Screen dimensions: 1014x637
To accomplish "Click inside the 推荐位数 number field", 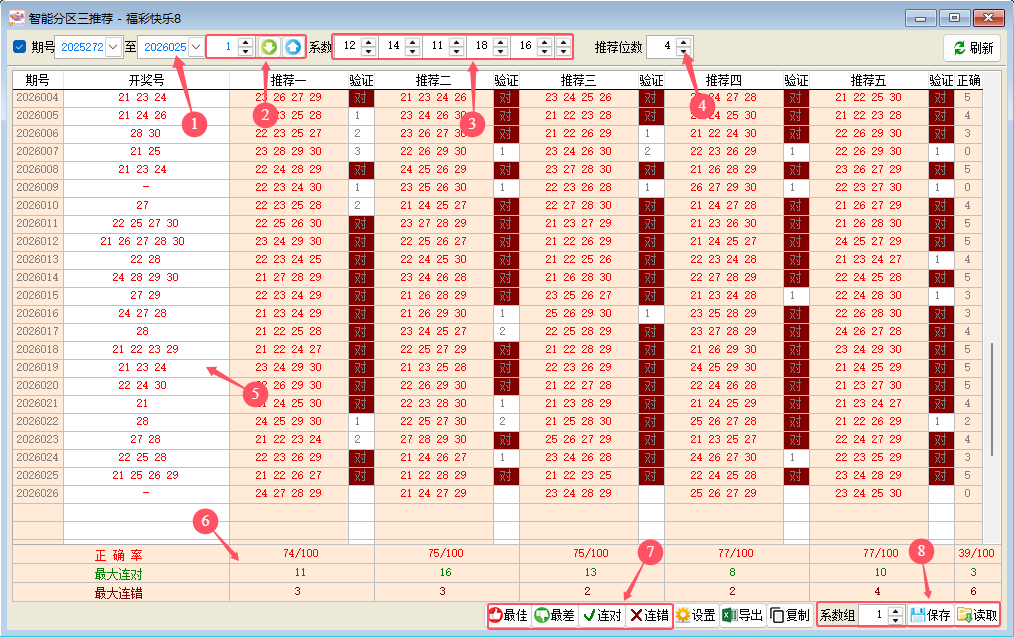I will click(x=660, y=47).
